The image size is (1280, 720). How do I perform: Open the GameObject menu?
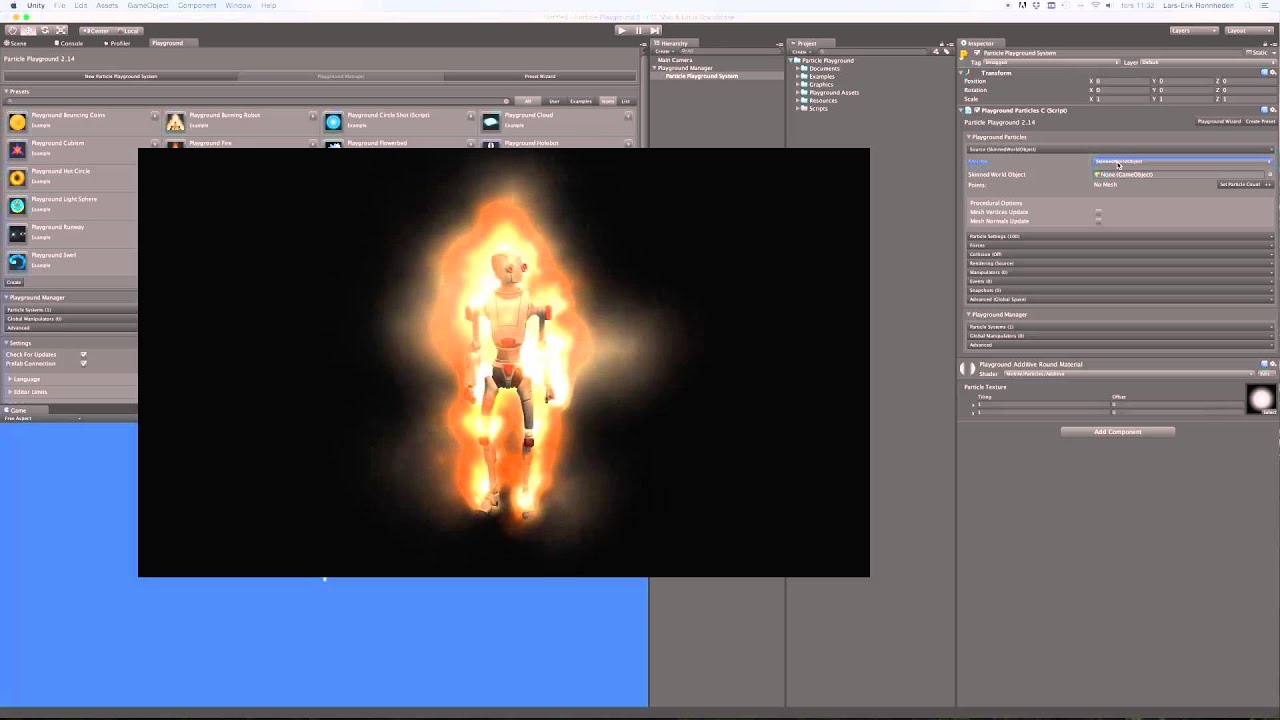pos(147,5)
